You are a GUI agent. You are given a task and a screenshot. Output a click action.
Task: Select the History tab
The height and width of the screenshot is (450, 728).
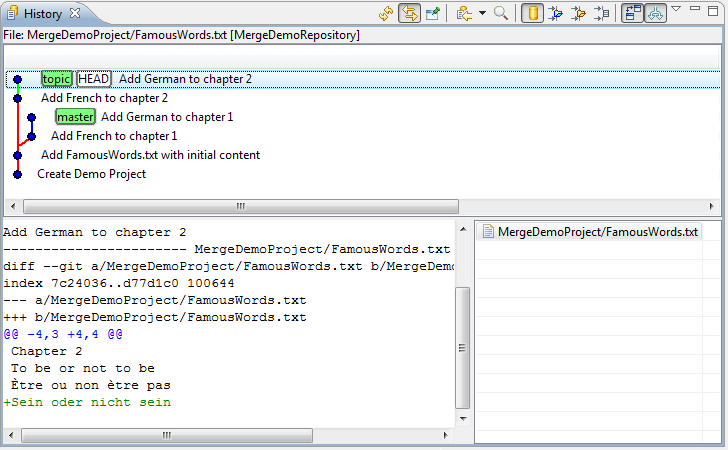point(43,14)
